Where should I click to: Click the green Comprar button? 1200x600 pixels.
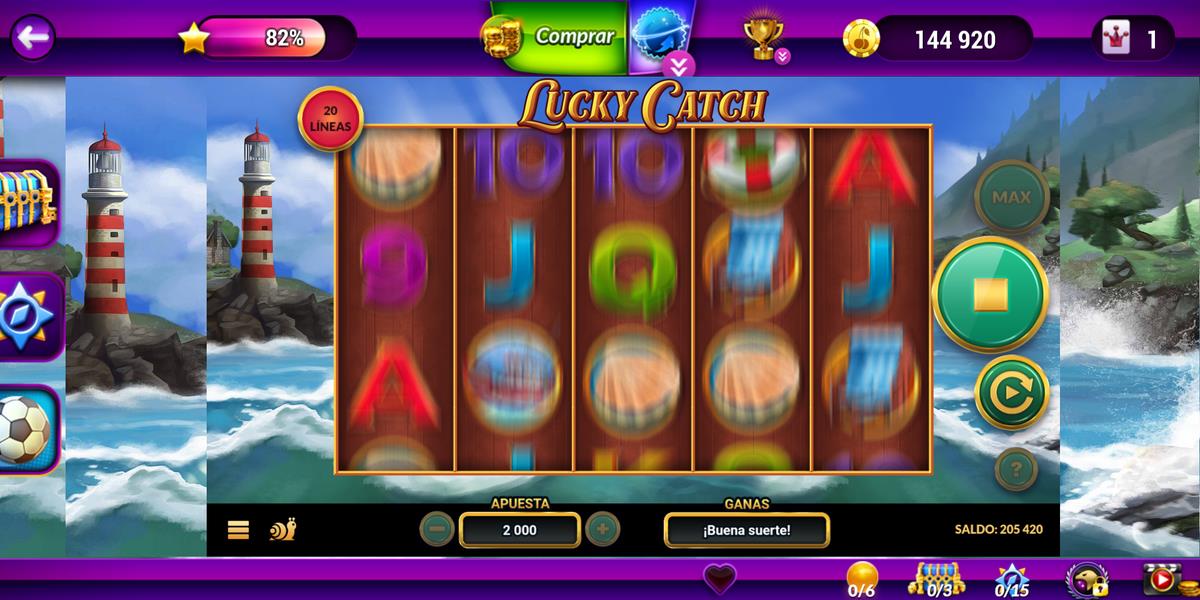[x=558, y=37]
